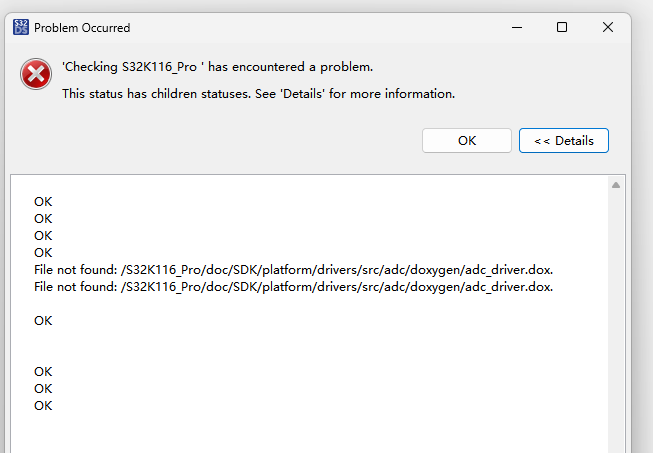653x453 pixels.
Task: Select the second "File not found" adc_driver.dox line
Action: click(x=293, y=287)
